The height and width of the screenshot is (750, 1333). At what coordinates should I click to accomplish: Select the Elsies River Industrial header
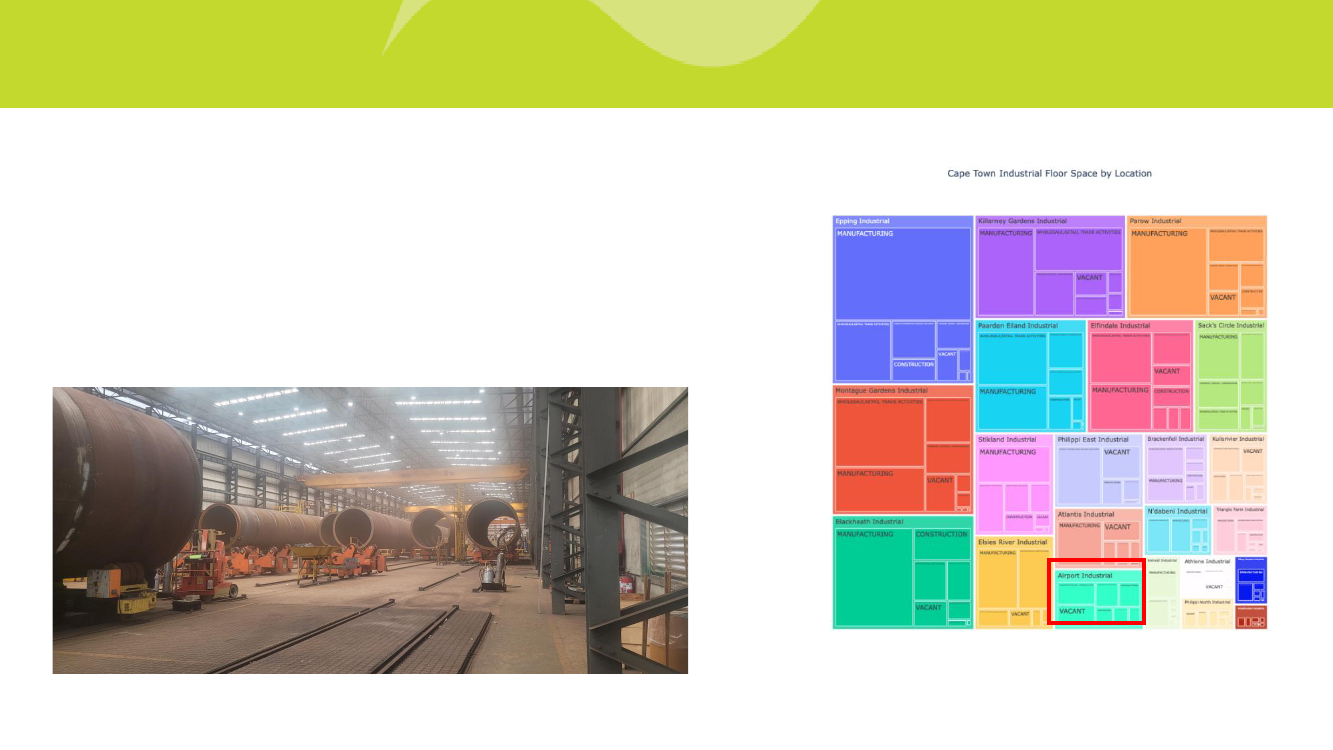pos(1014,542)
